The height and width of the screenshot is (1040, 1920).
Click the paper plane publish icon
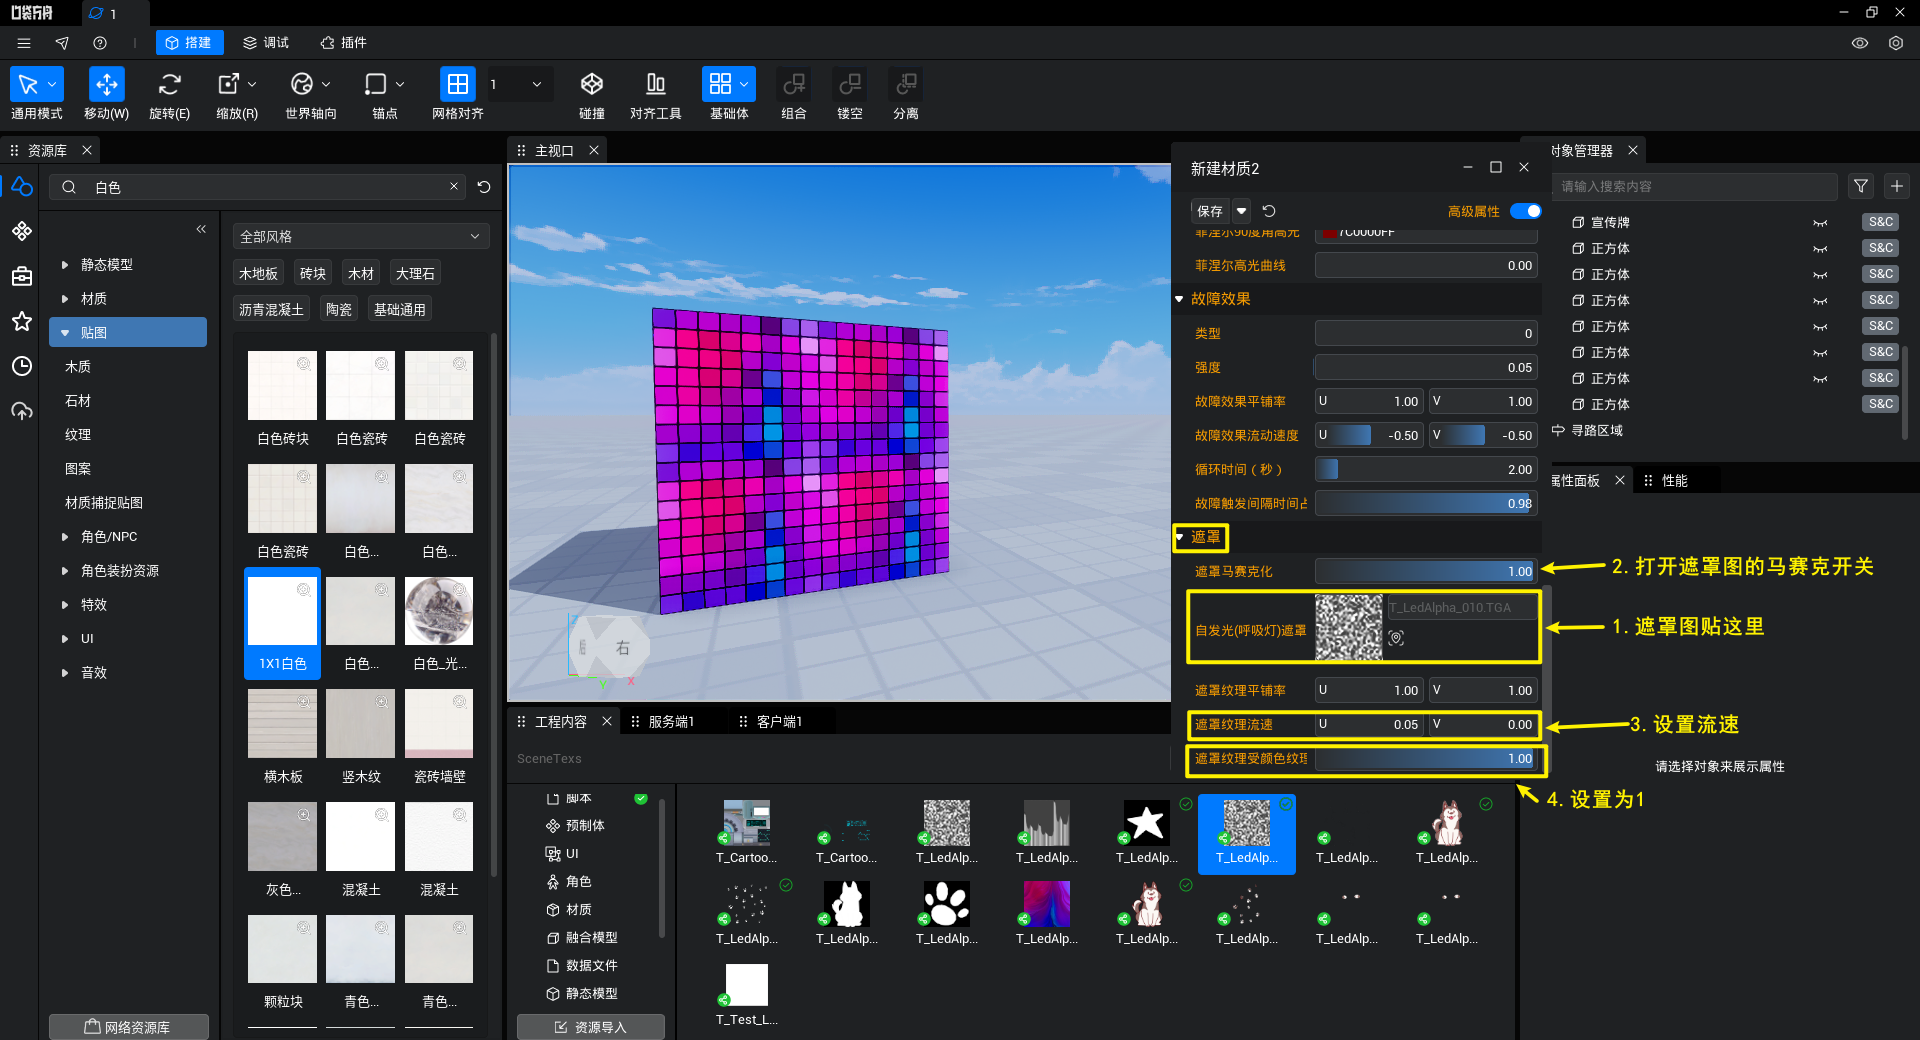[x=62, y=43]
